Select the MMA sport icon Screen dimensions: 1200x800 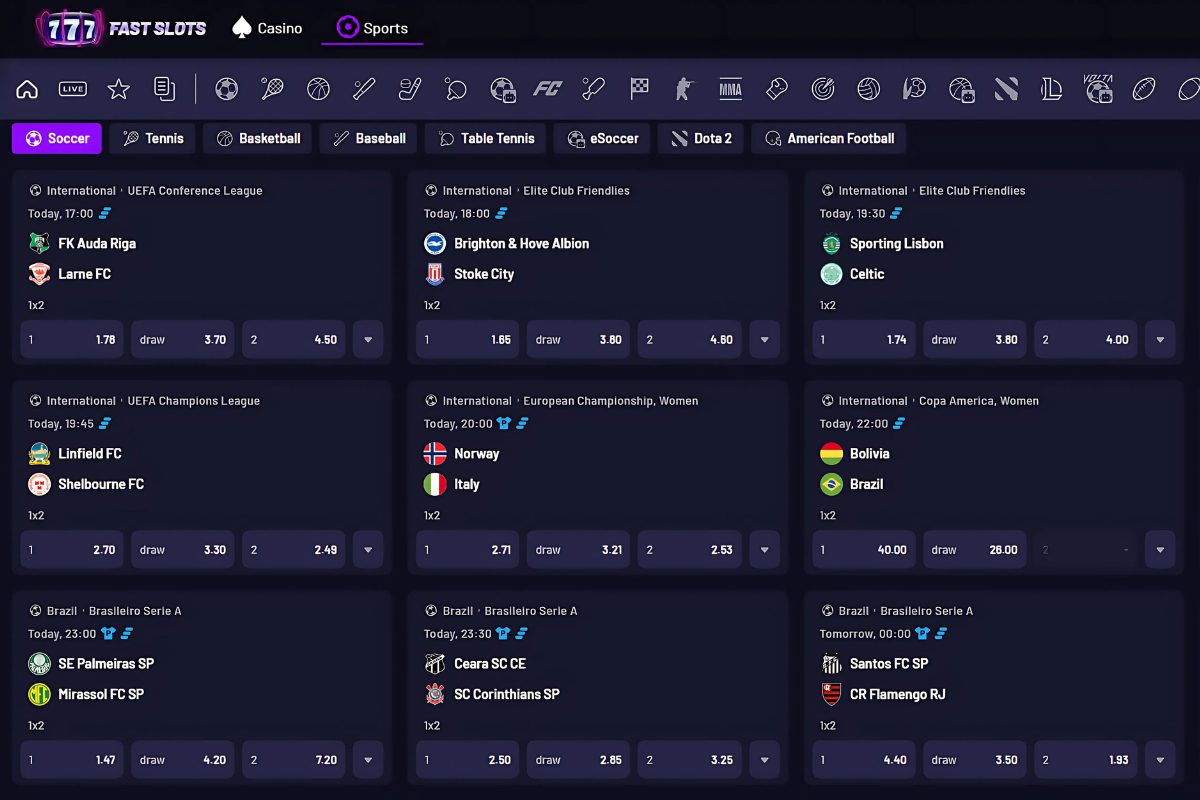730,89
